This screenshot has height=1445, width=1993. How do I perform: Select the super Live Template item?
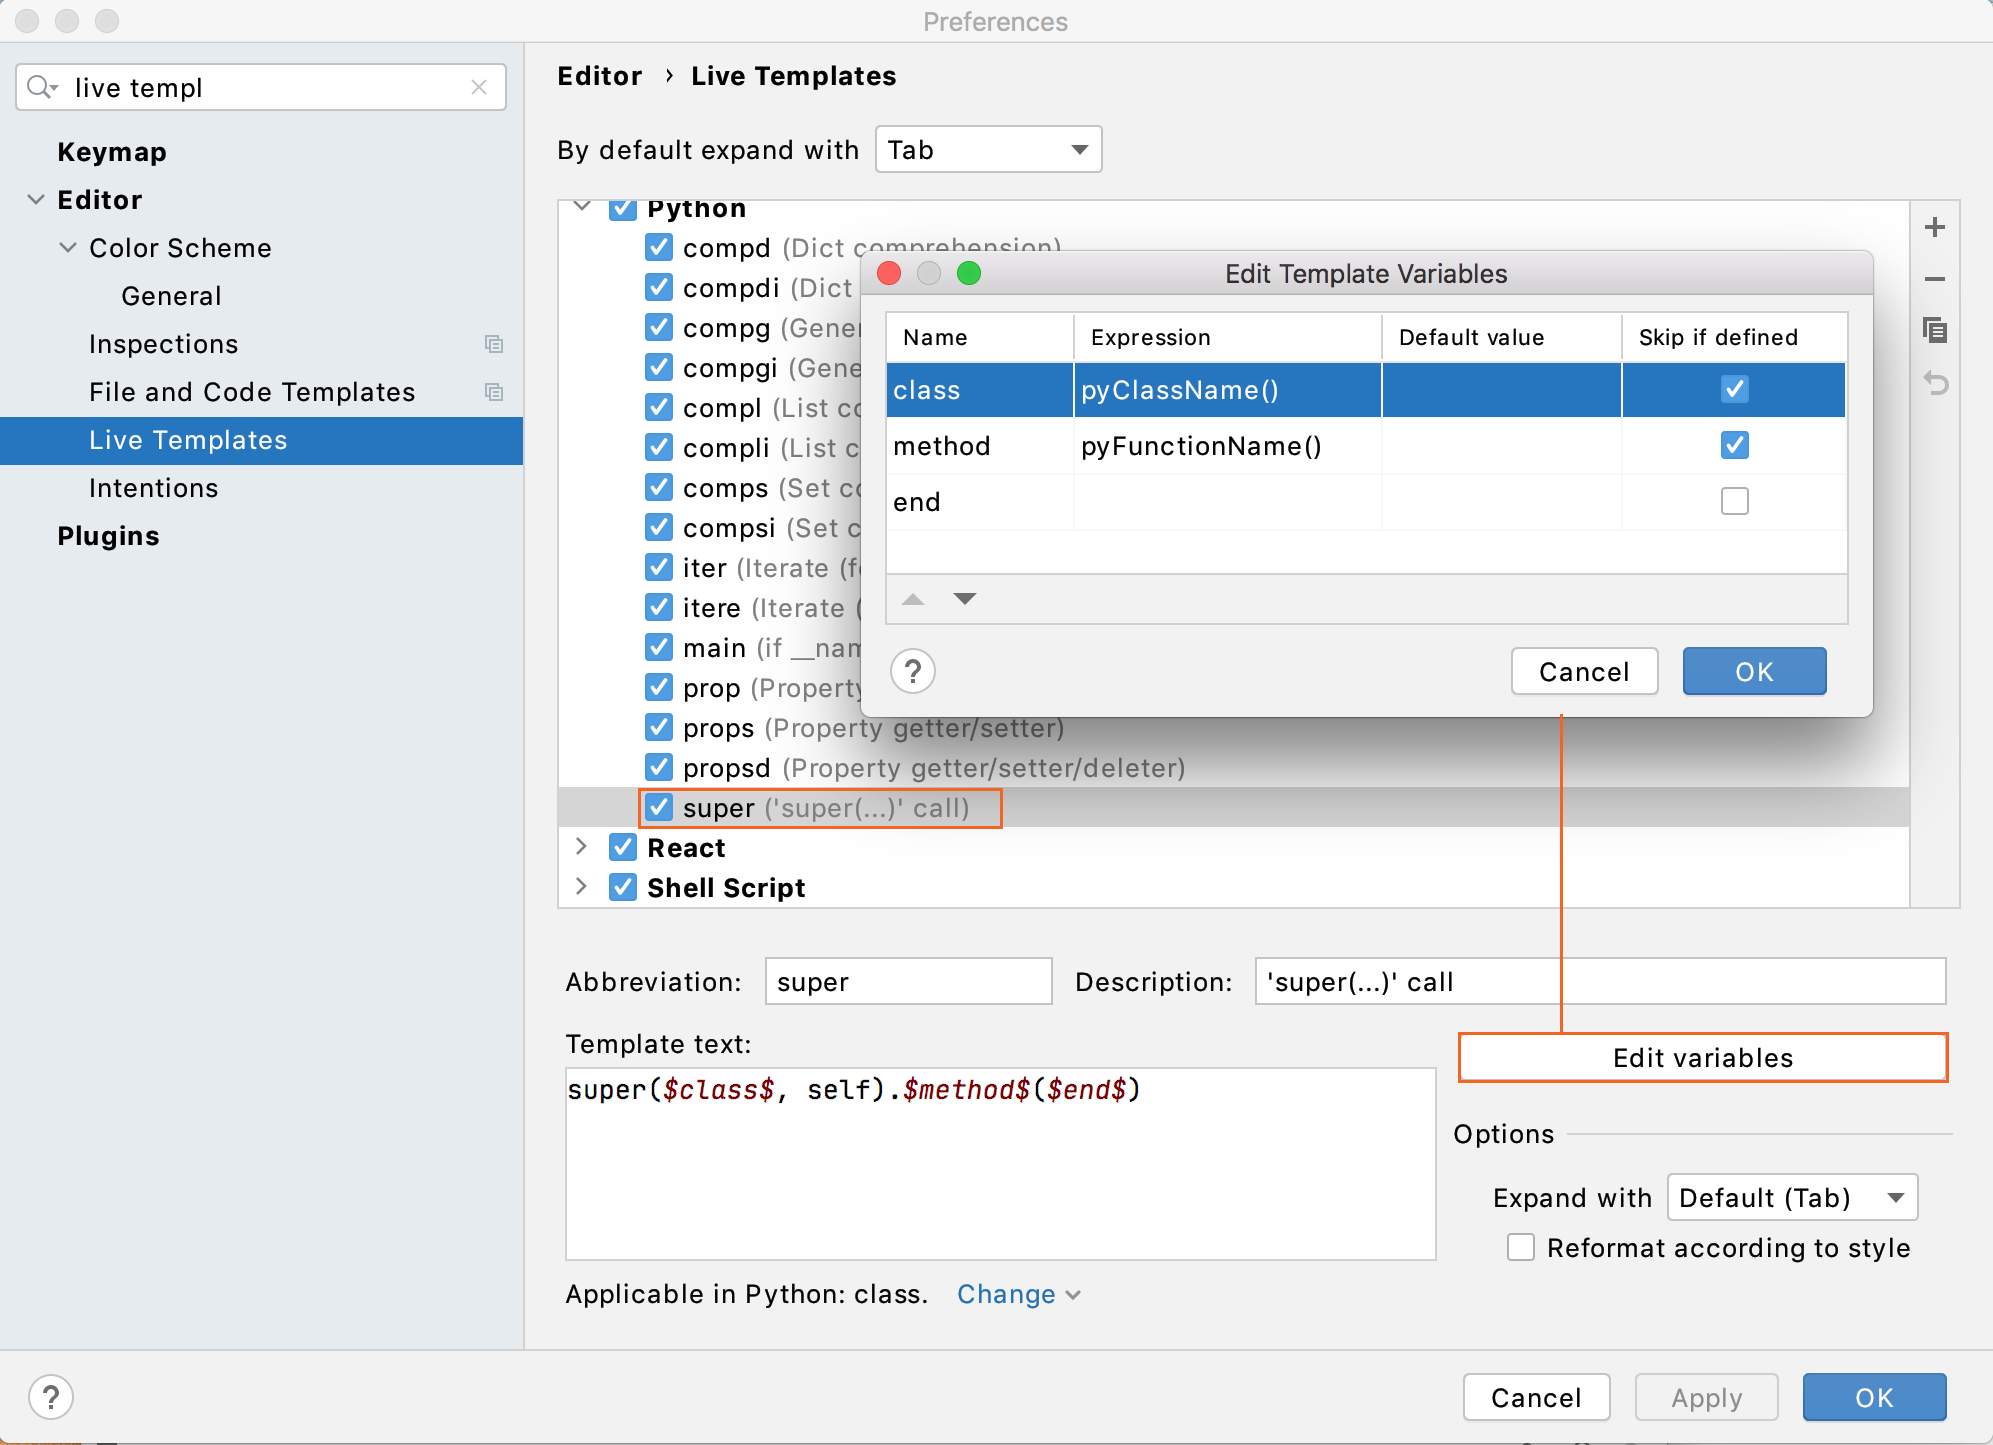[x=820, y=808]
